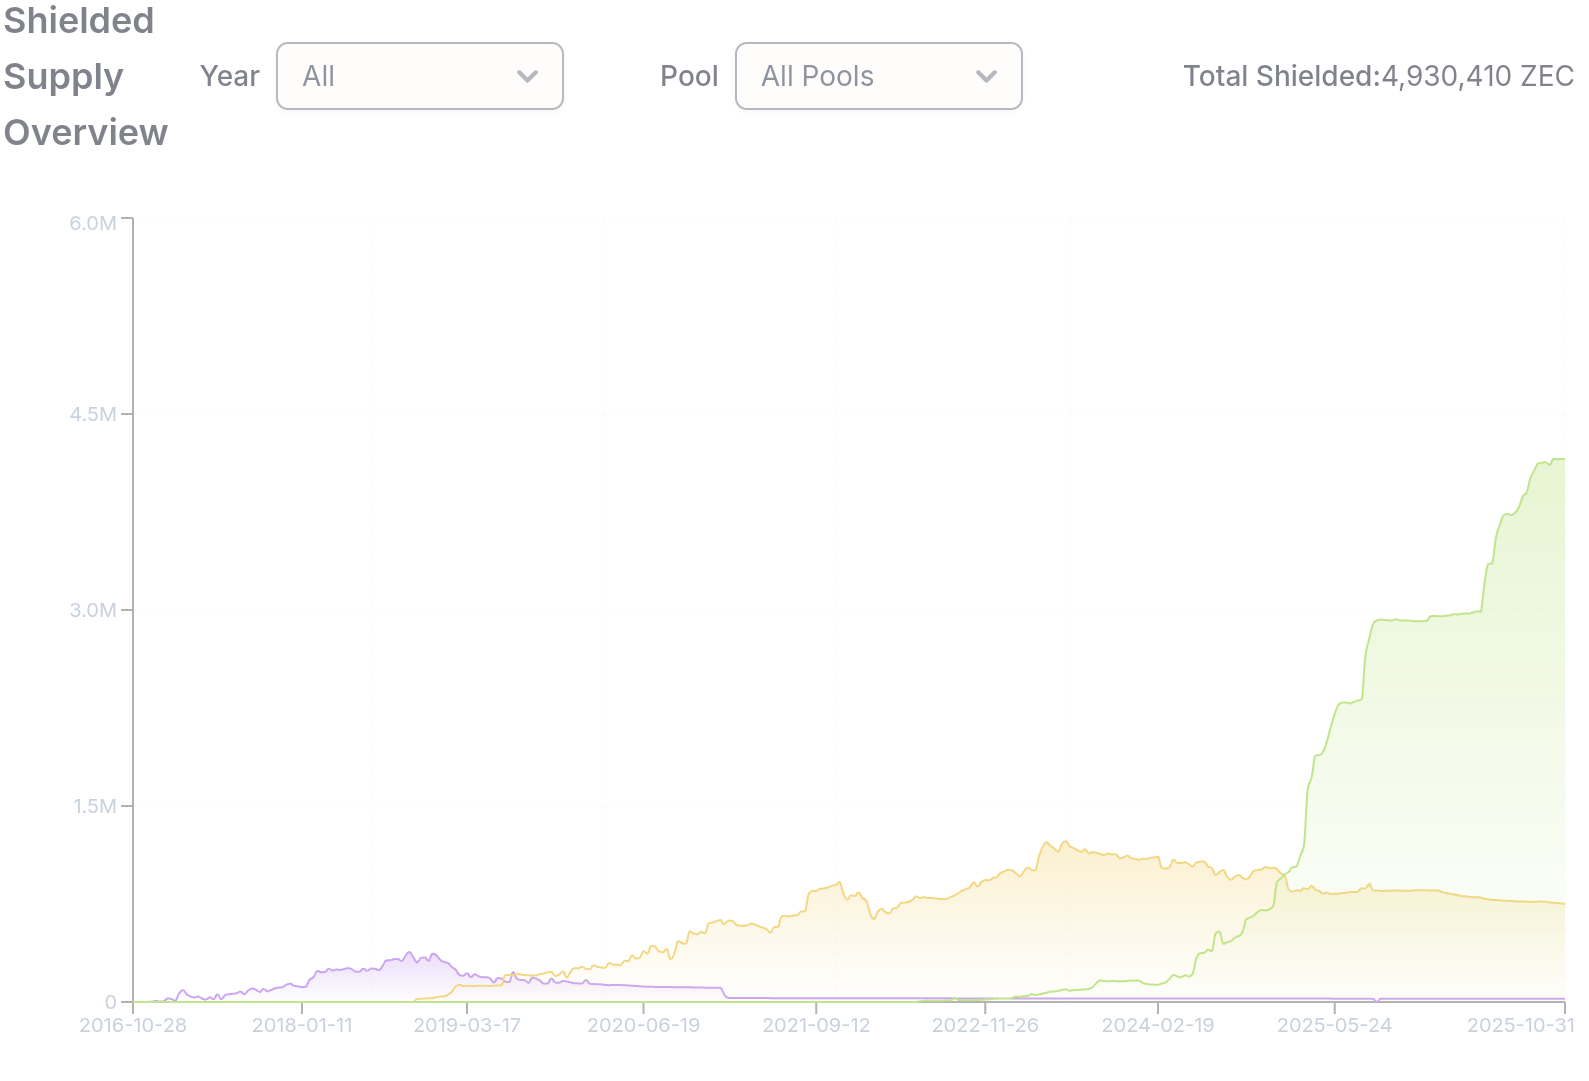Click the chevron arrow in the Year selector

click(528, 76)
